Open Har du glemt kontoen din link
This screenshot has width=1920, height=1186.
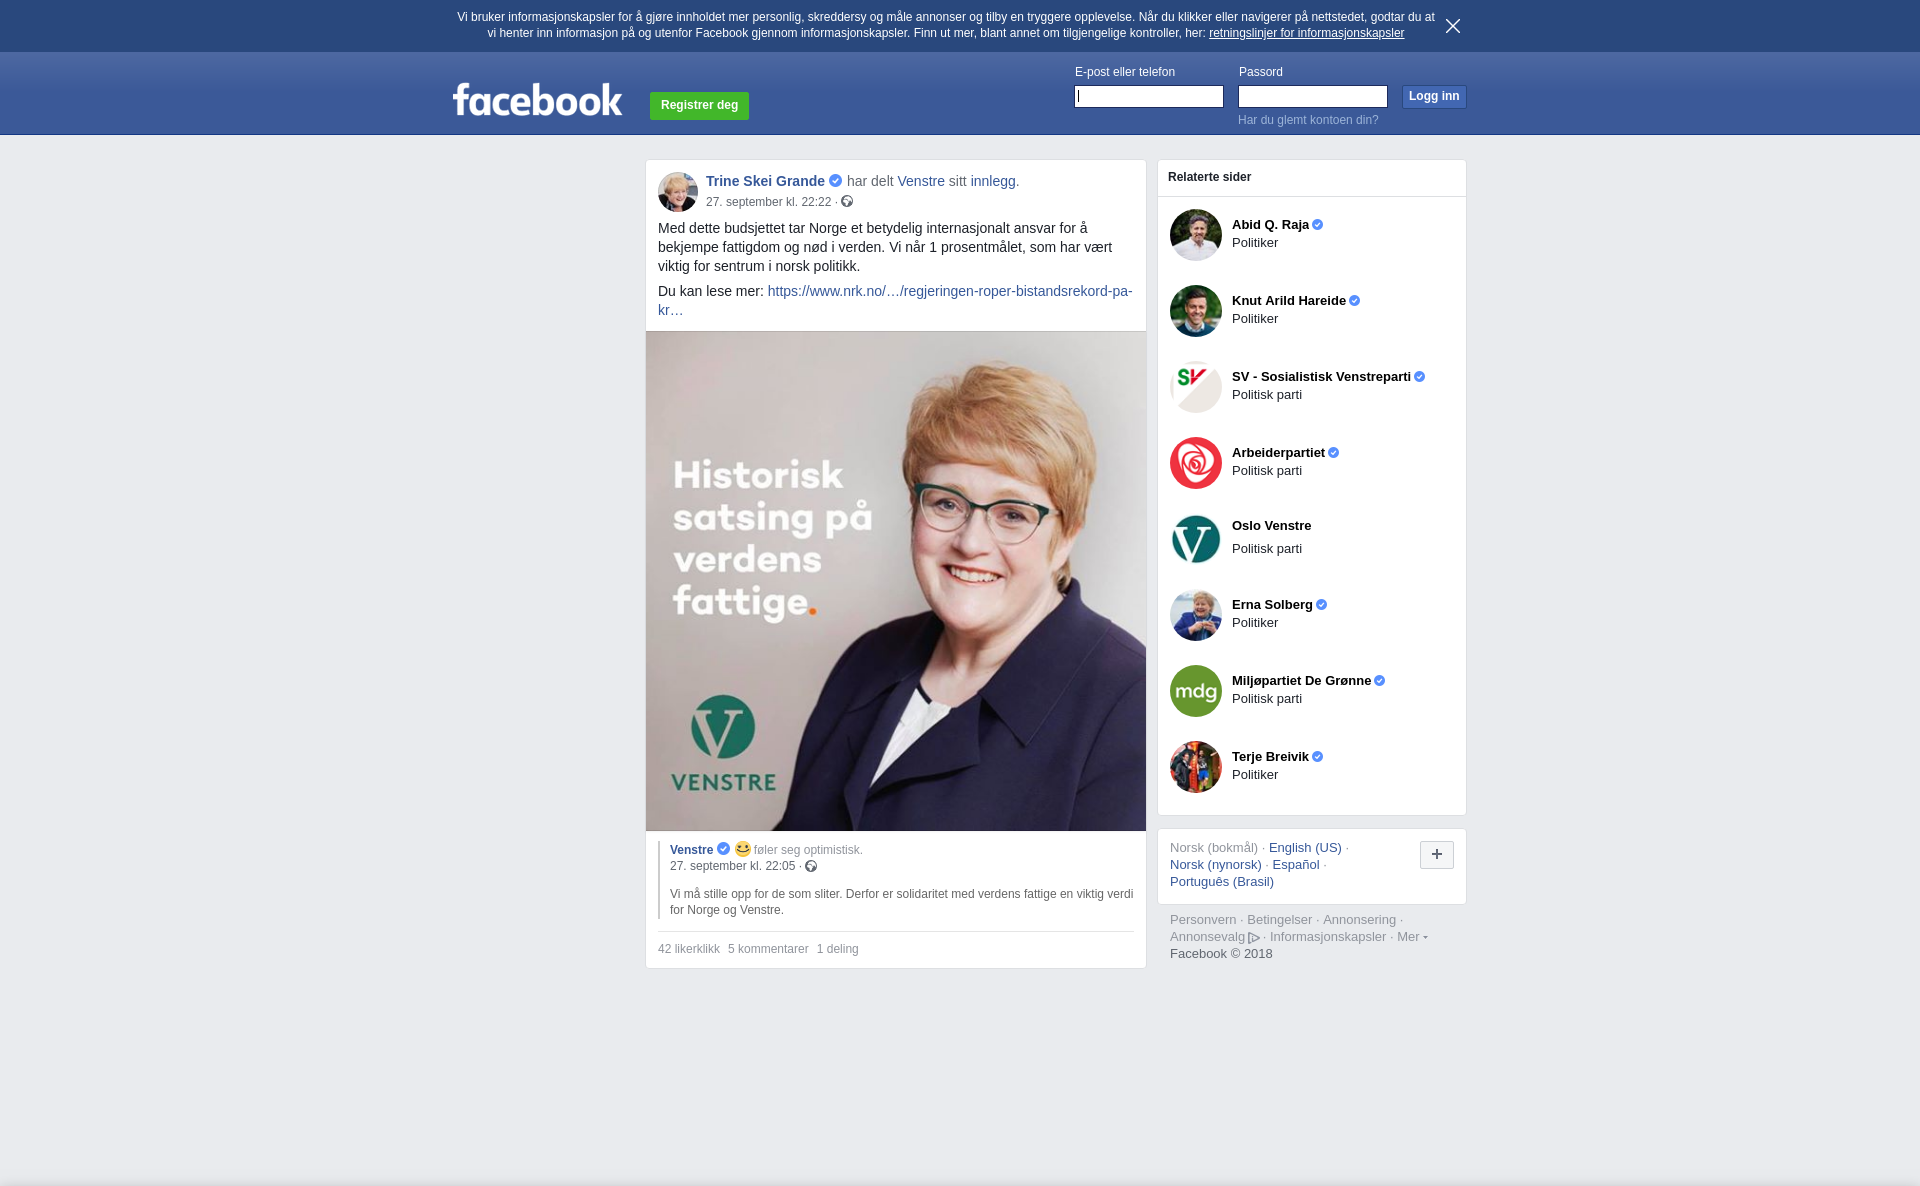pyautogui.click(x=1308, y=120)
